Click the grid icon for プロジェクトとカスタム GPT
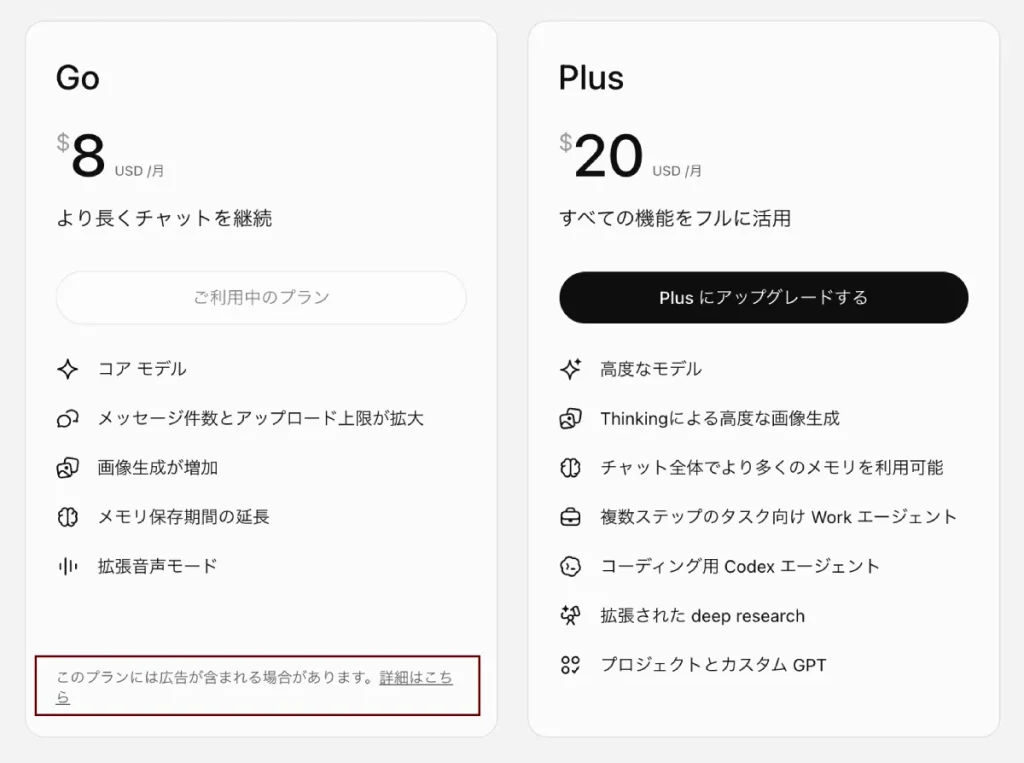 tap(570, 665)
